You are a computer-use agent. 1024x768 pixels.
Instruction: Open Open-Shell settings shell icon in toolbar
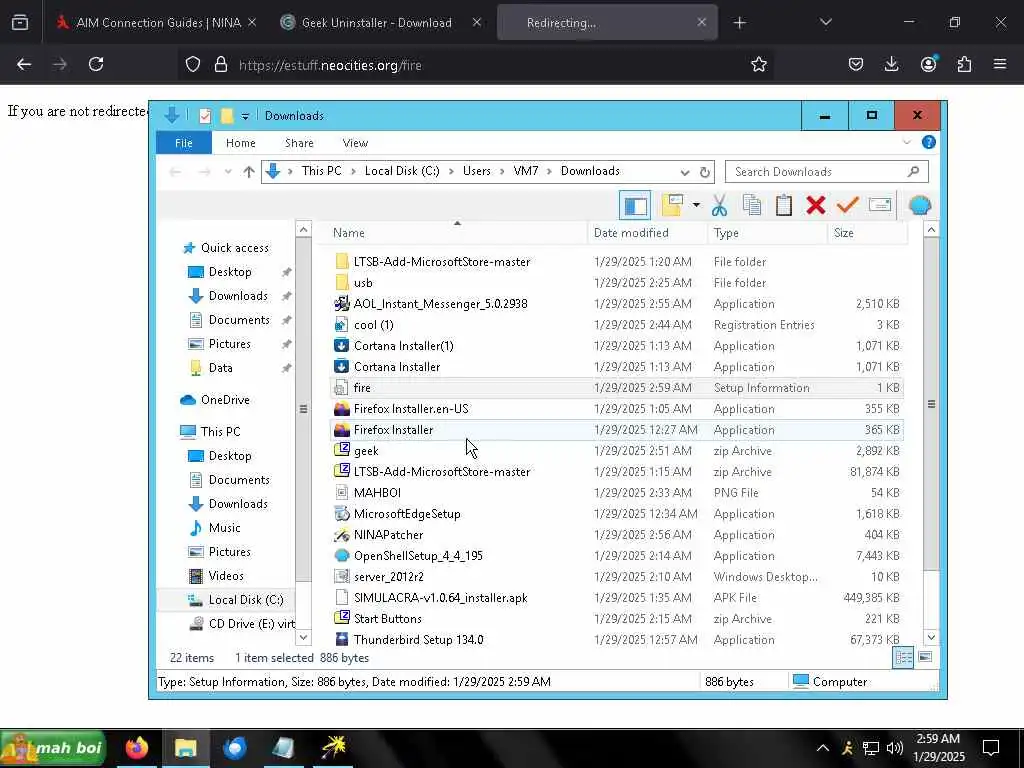920,206
